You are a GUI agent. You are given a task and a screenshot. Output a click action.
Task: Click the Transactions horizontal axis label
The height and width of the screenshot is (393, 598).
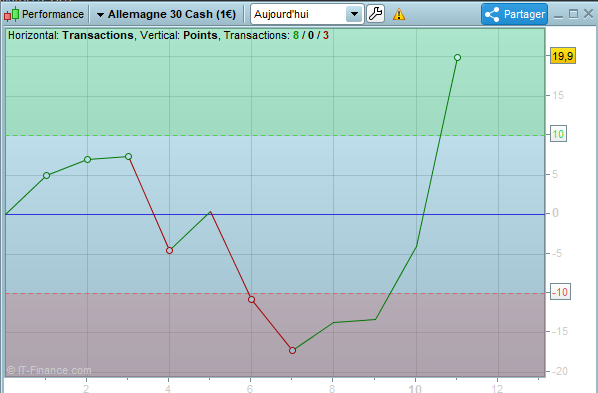[x=98, y=35]
